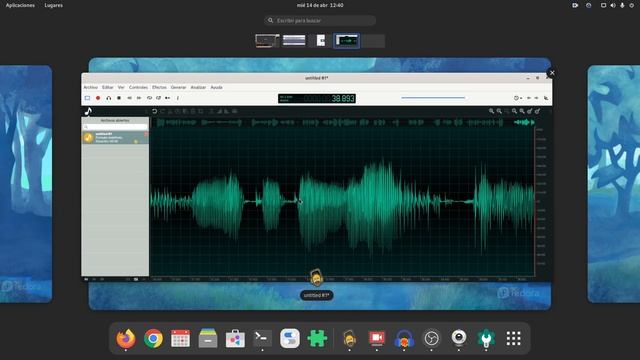Open the Software store from dock
This screenshot has height=360, width=640.
[235, 338]
